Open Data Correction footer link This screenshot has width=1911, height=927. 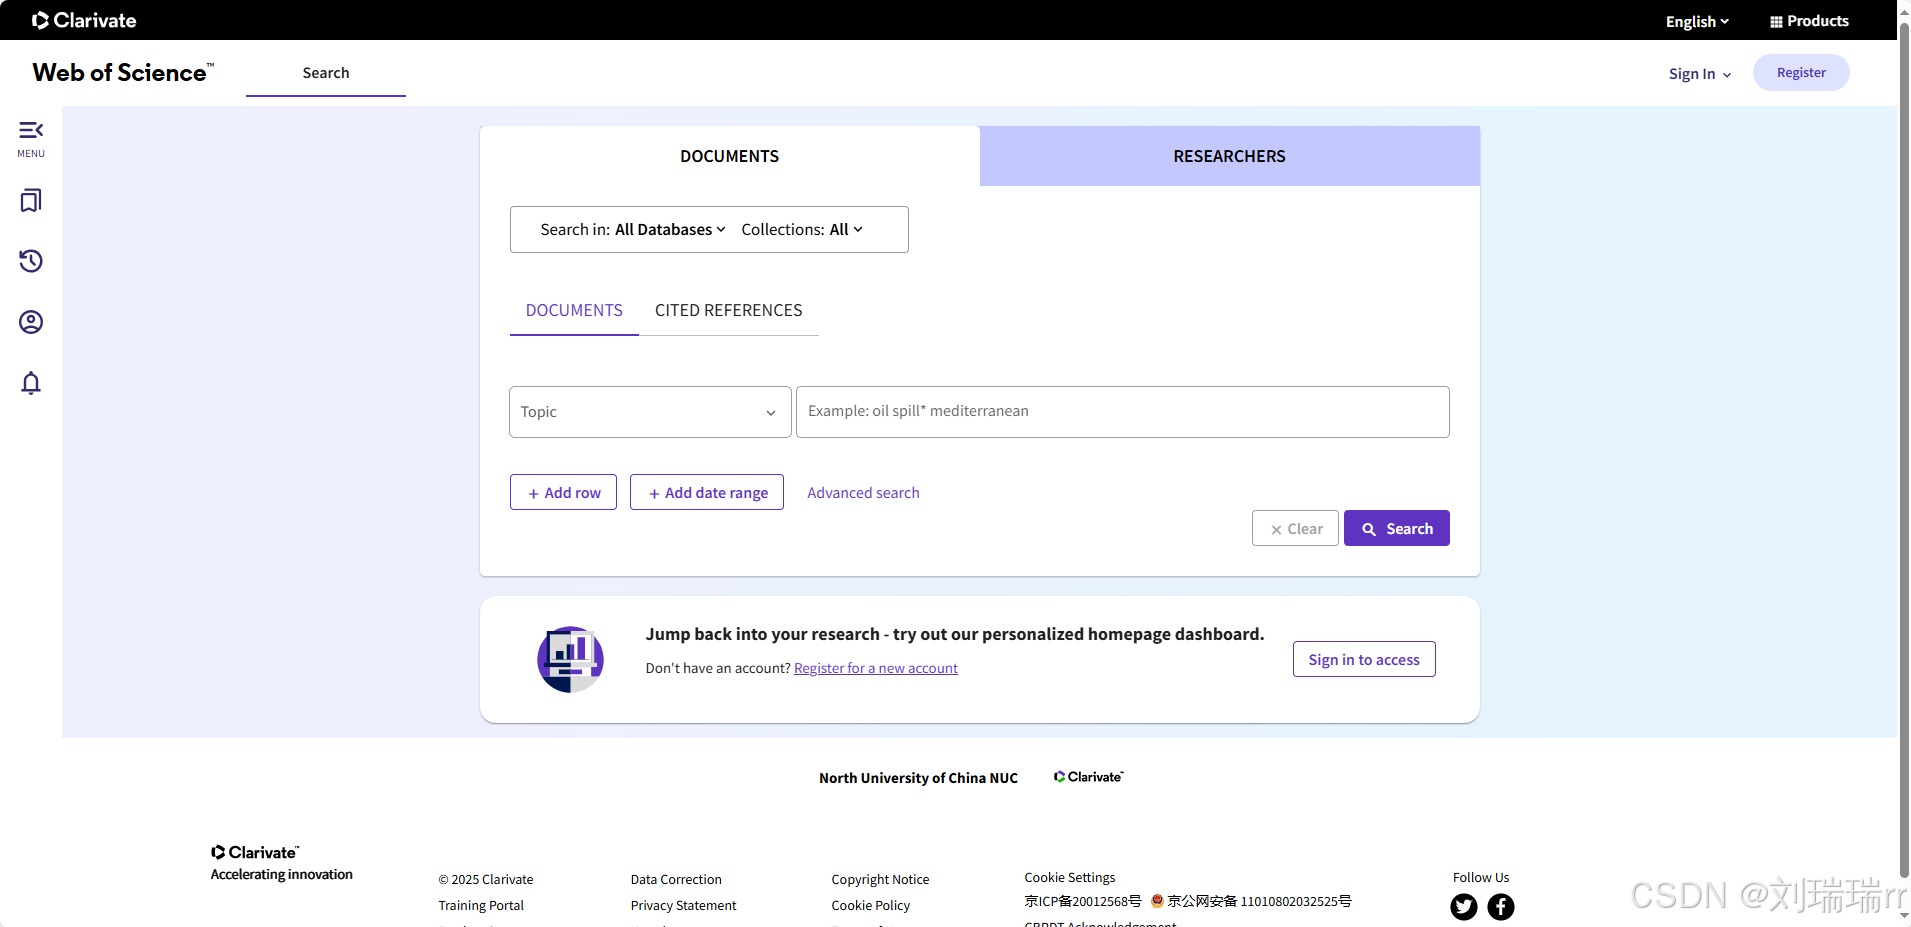coord(676,879)
